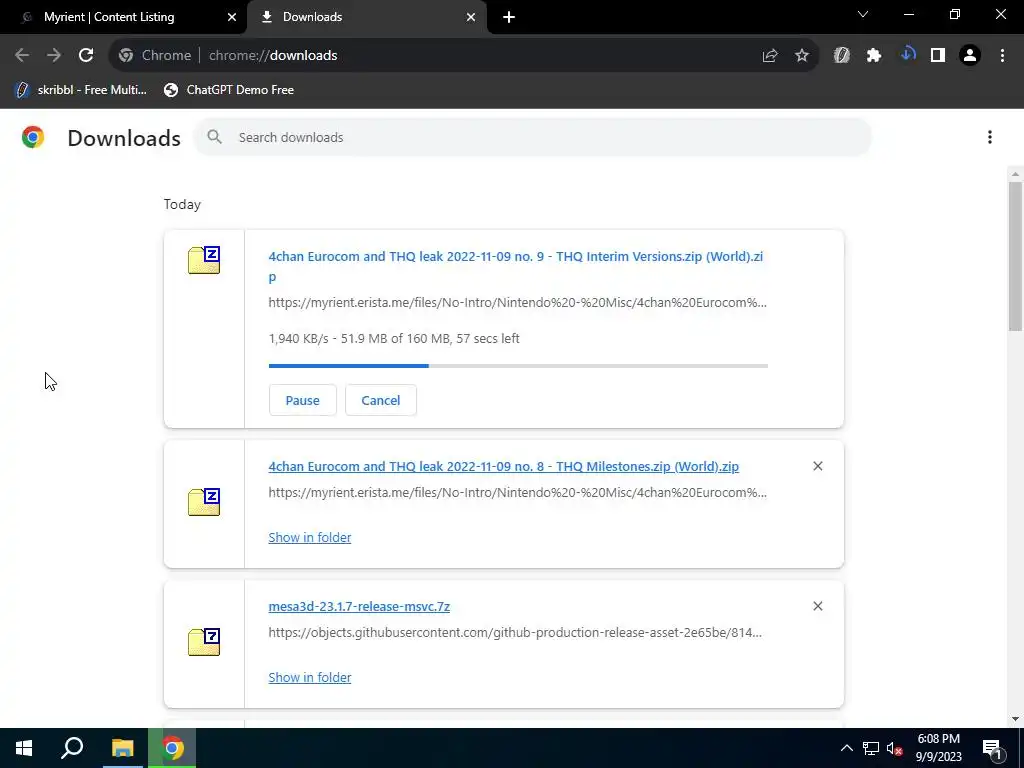Open the toolbar download-manager extension icon
1024x768 pixels.
tap(907, 55)
